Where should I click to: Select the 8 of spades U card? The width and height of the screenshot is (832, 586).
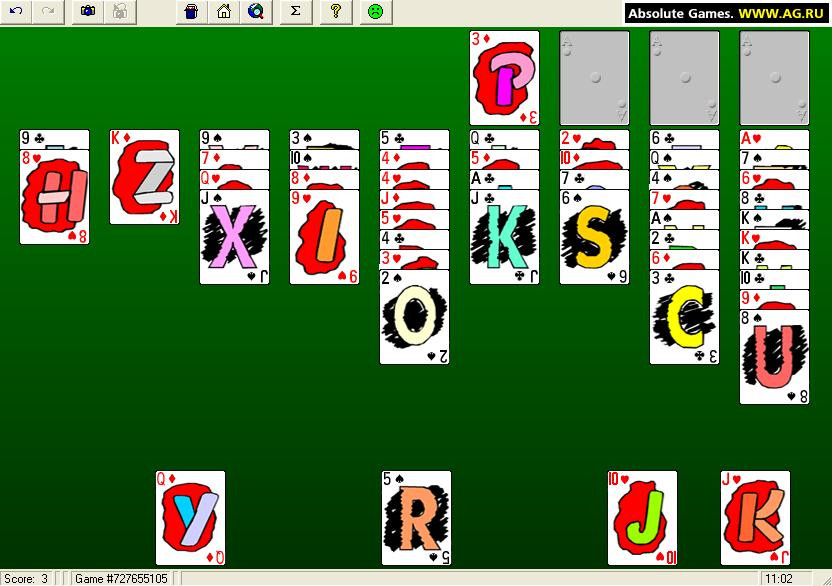click(775, 357)
